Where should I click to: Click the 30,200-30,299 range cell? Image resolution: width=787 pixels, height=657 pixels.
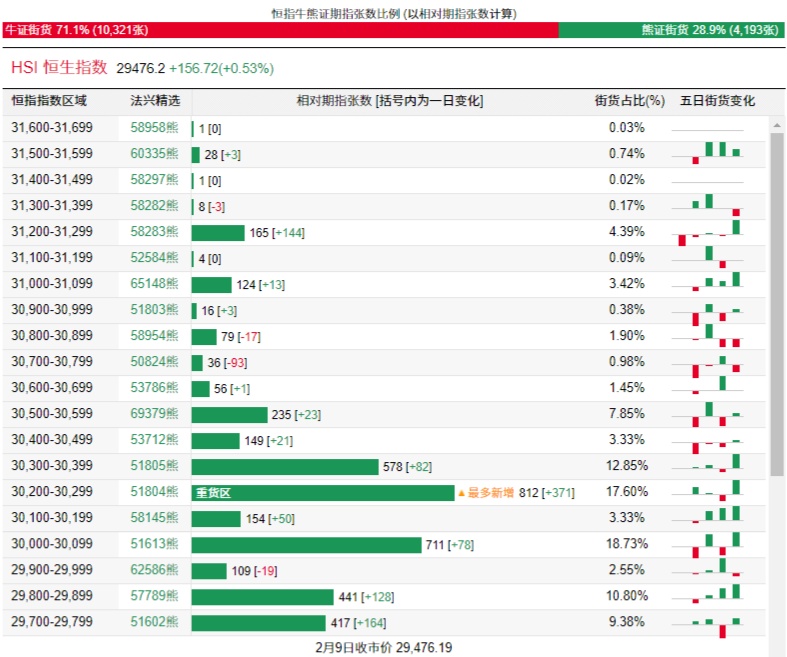tap(52, 492)
